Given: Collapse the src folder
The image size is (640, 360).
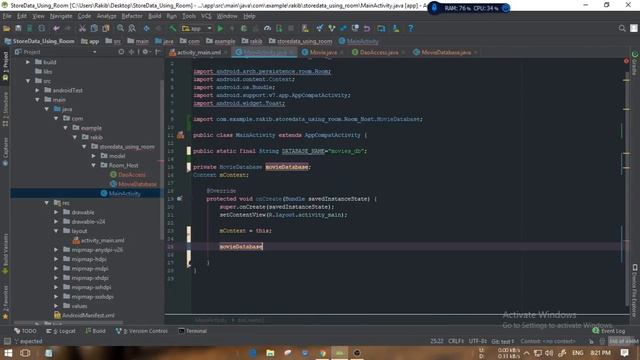Looking at the screenshot, I should [x=28, y=81].
